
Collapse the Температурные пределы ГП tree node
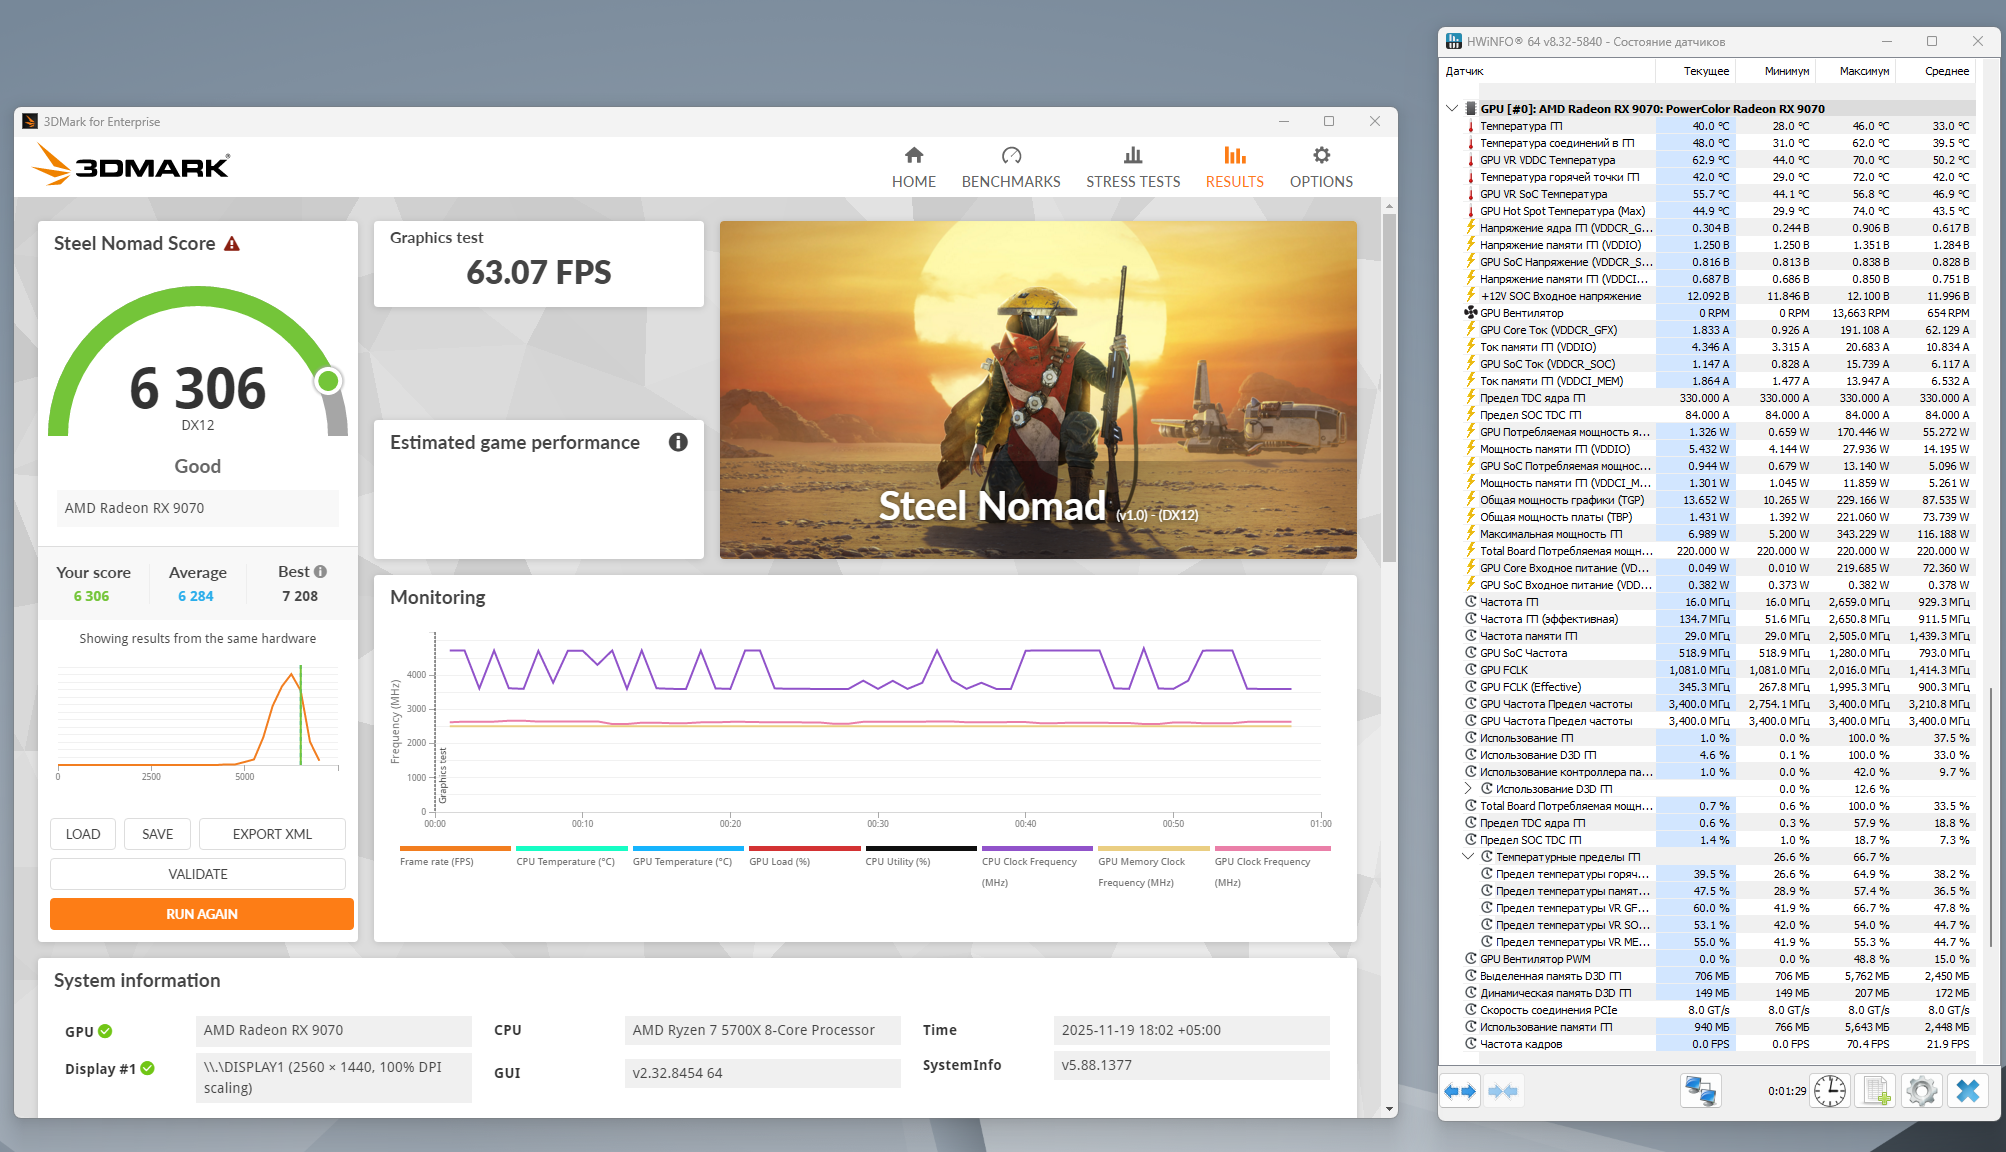[1468, 857]
